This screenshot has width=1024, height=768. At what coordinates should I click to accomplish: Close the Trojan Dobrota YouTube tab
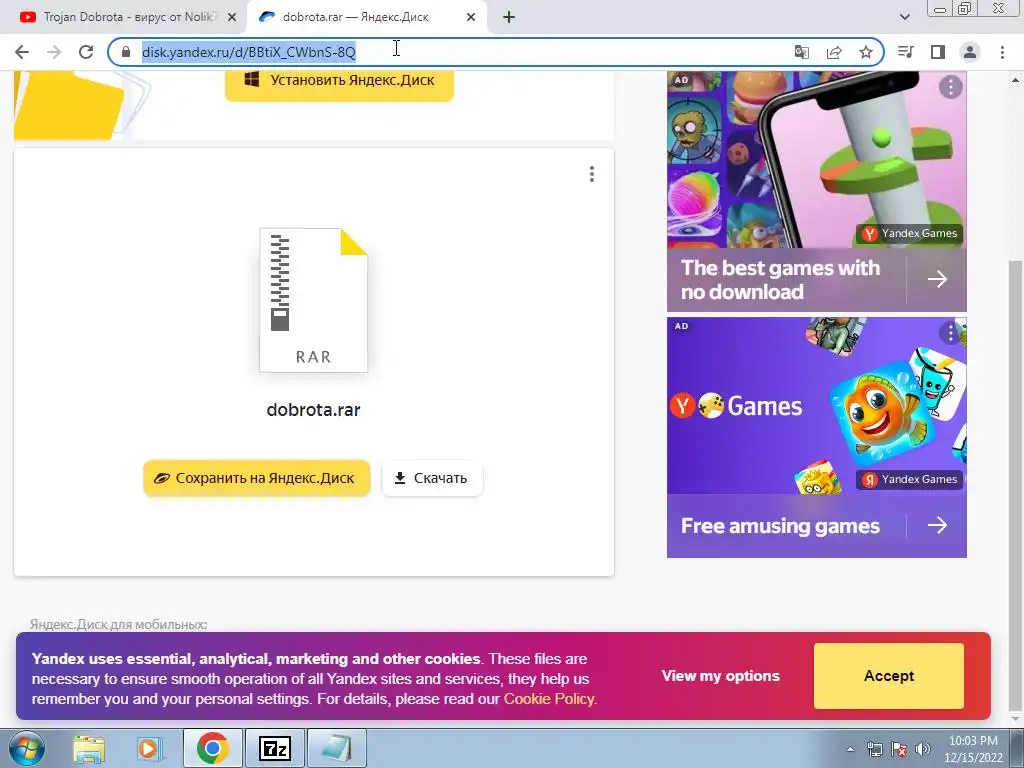pyautogui.click(x=232, y=18)
